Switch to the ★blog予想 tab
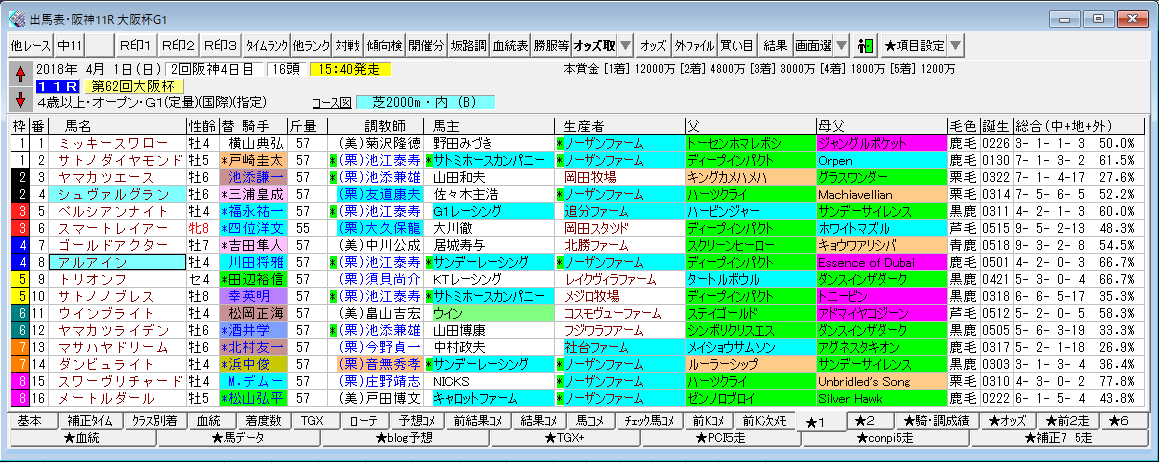 406,438
